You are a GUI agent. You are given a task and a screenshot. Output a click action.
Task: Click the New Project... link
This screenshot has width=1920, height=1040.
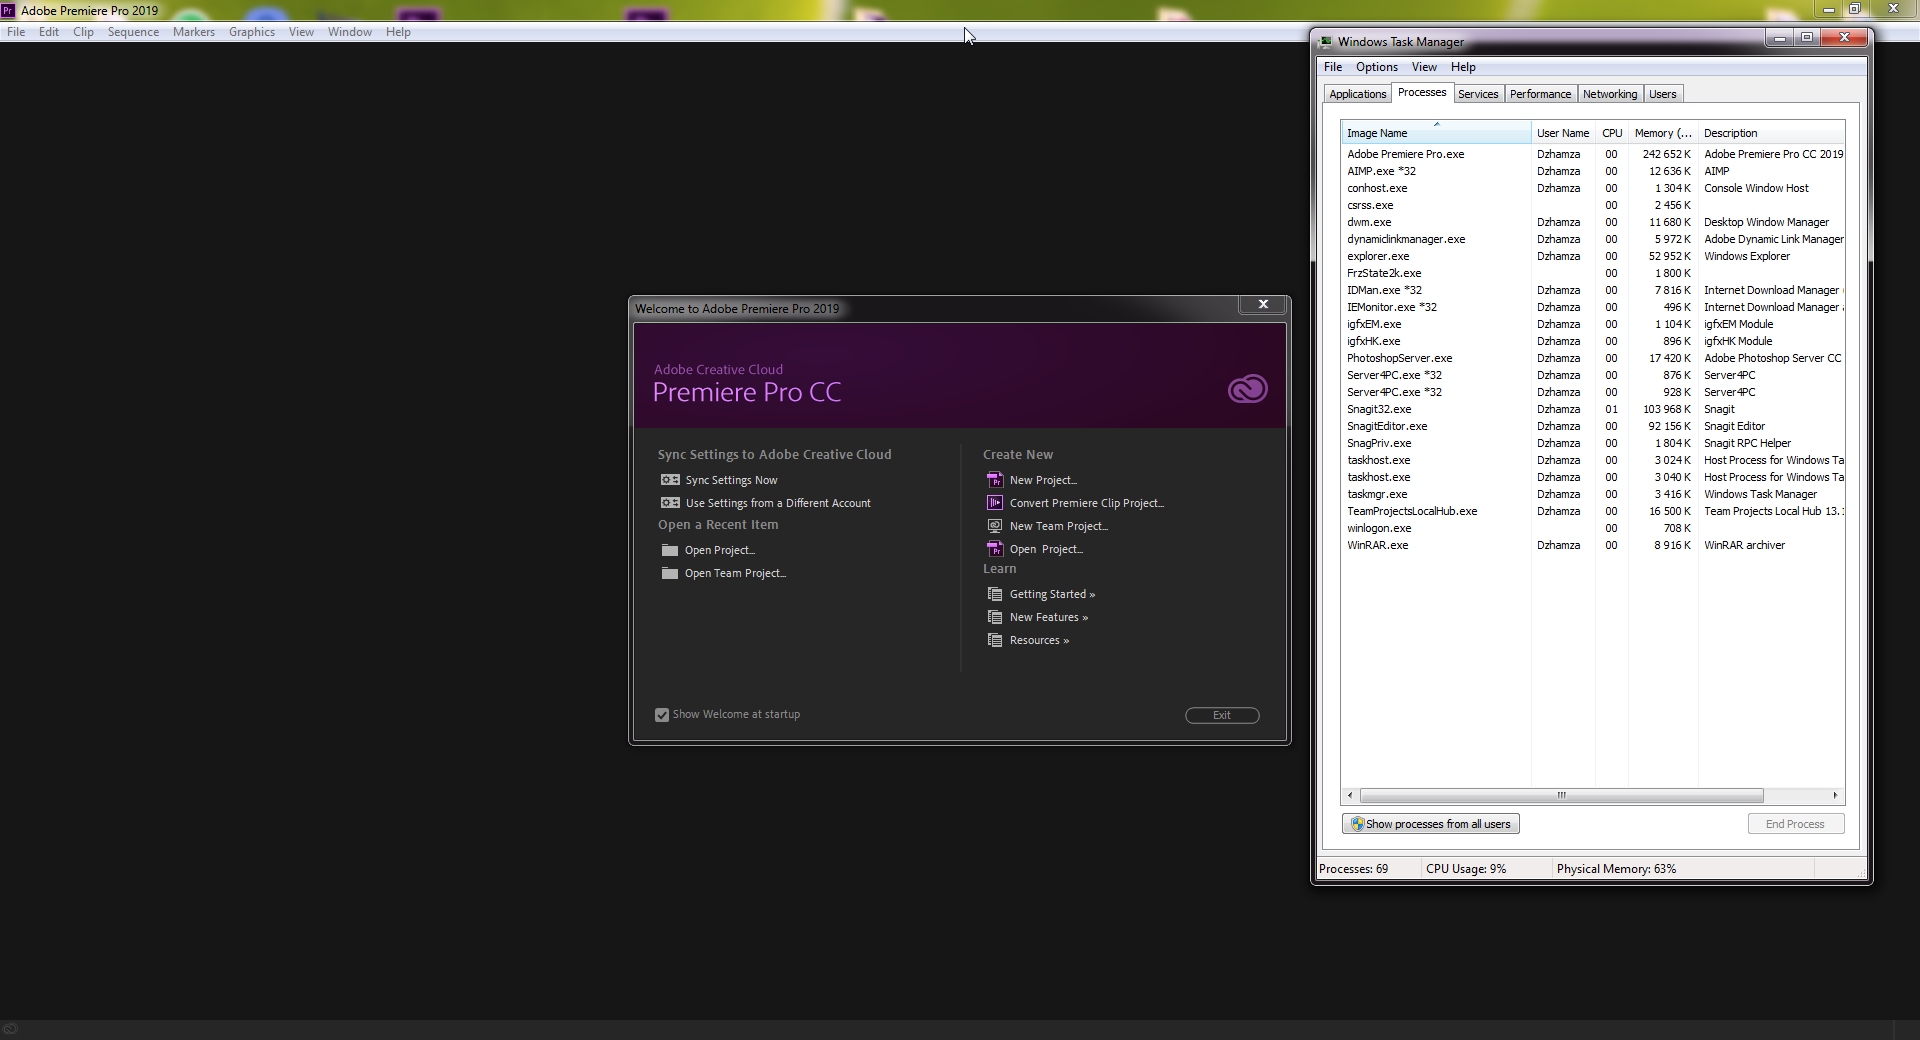point(1043,480)
